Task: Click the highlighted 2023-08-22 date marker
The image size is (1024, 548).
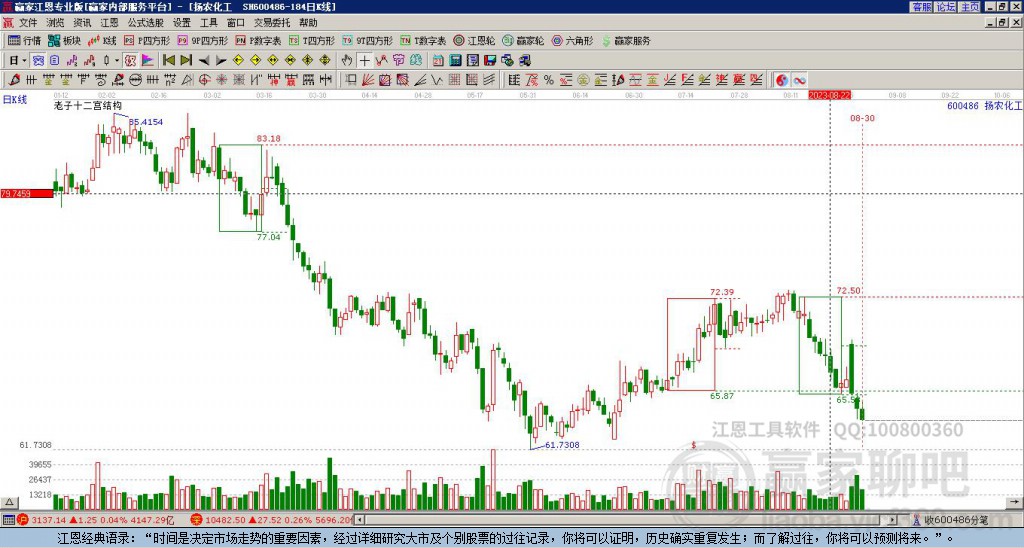Action: click(829, 95)
